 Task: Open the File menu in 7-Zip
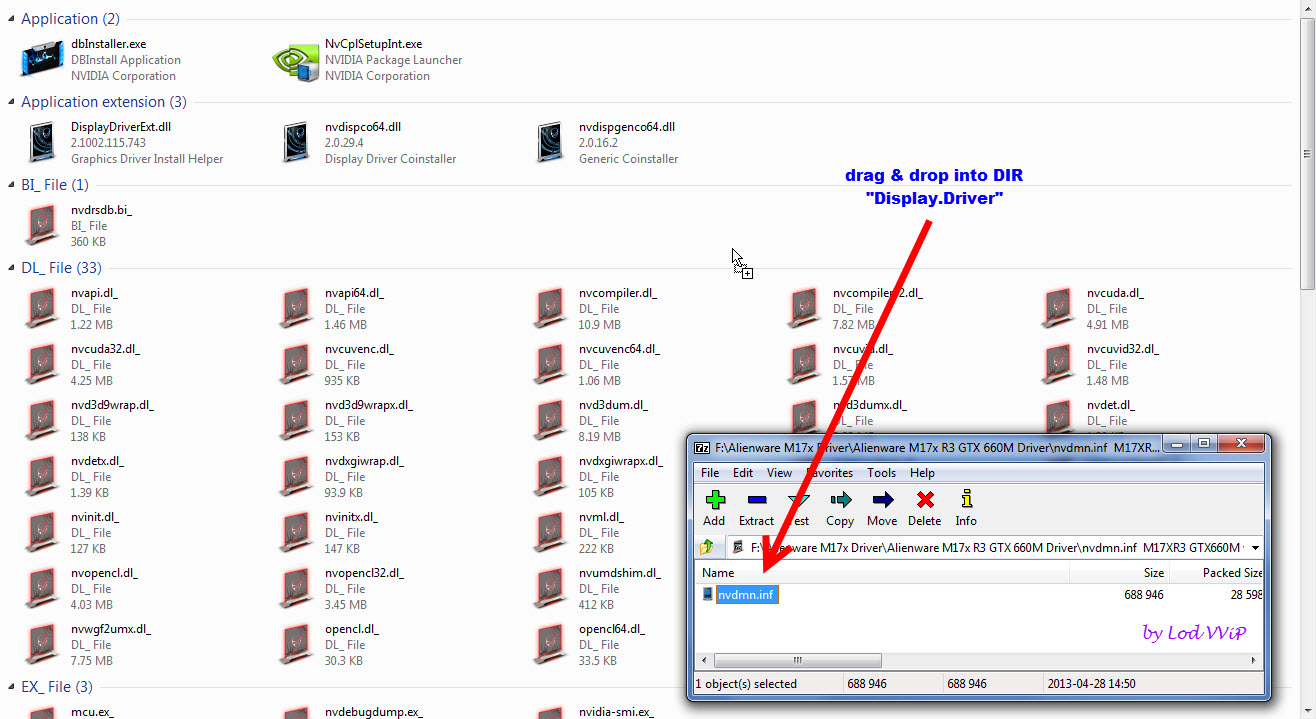click(710, 473)
